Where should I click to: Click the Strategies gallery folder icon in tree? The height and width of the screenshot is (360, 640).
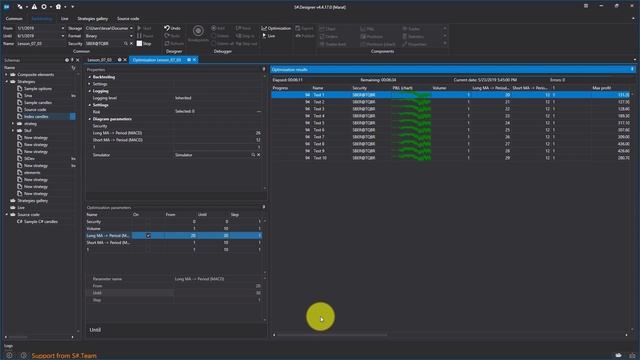(13, 200)
